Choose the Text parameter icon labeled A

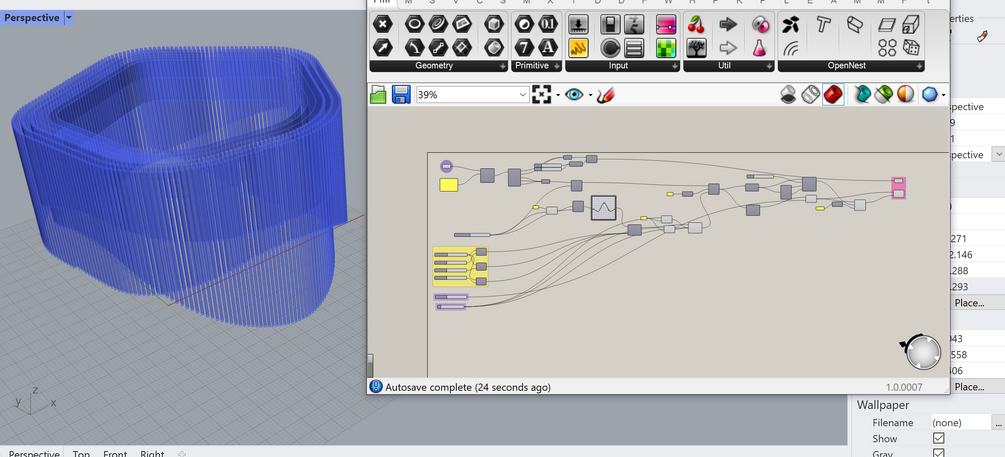pos(547,47)
